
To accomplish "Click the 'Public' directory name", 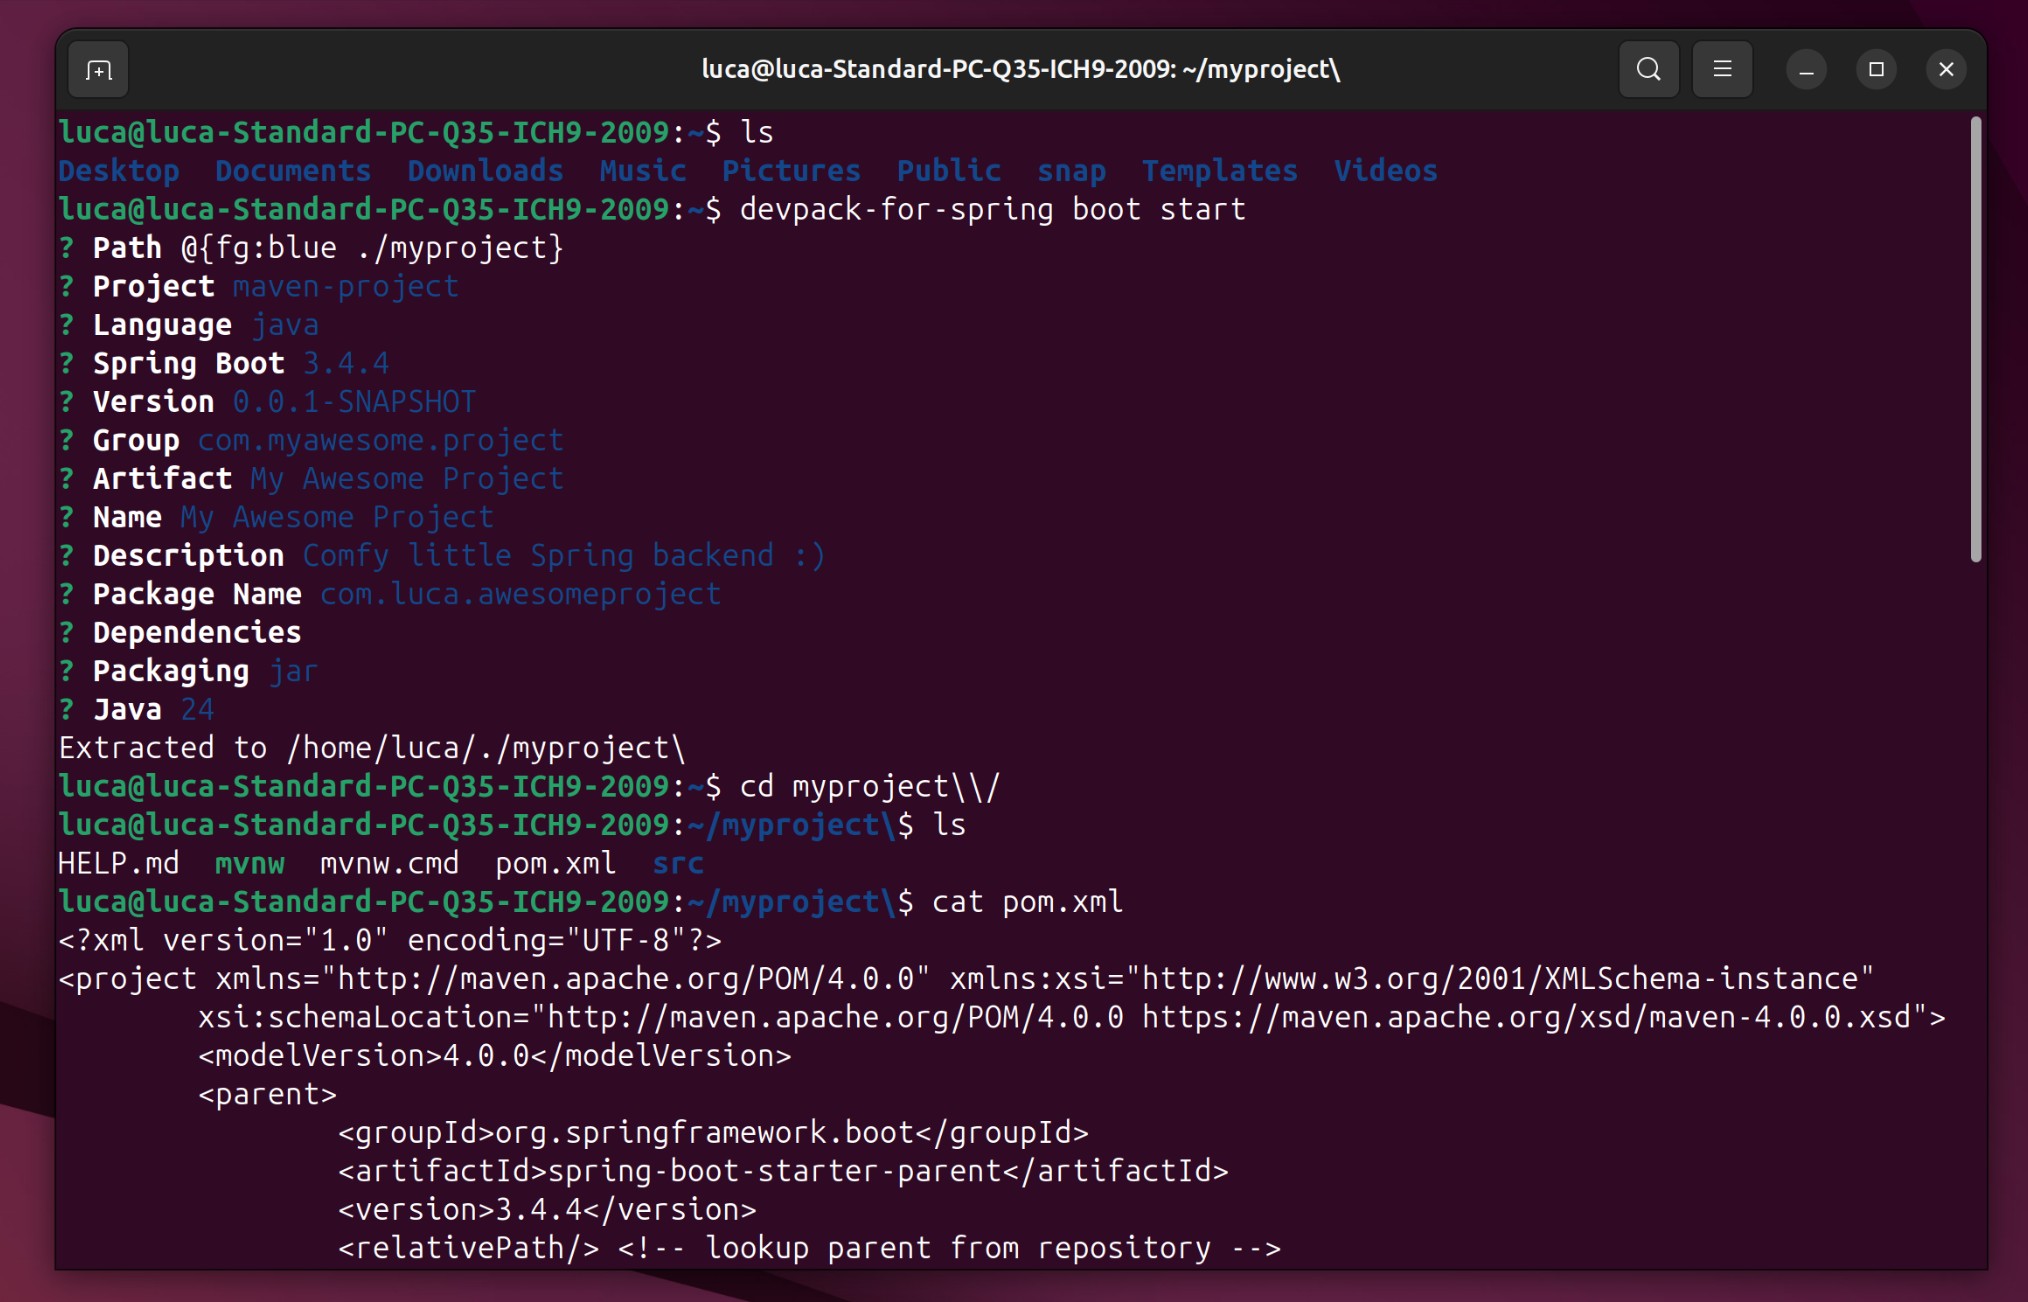I will click(x=948, y=171).
